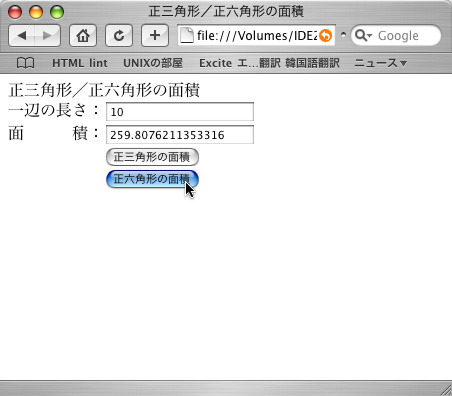
Task: Go back with the left arrow button
Action: point(22,35)
